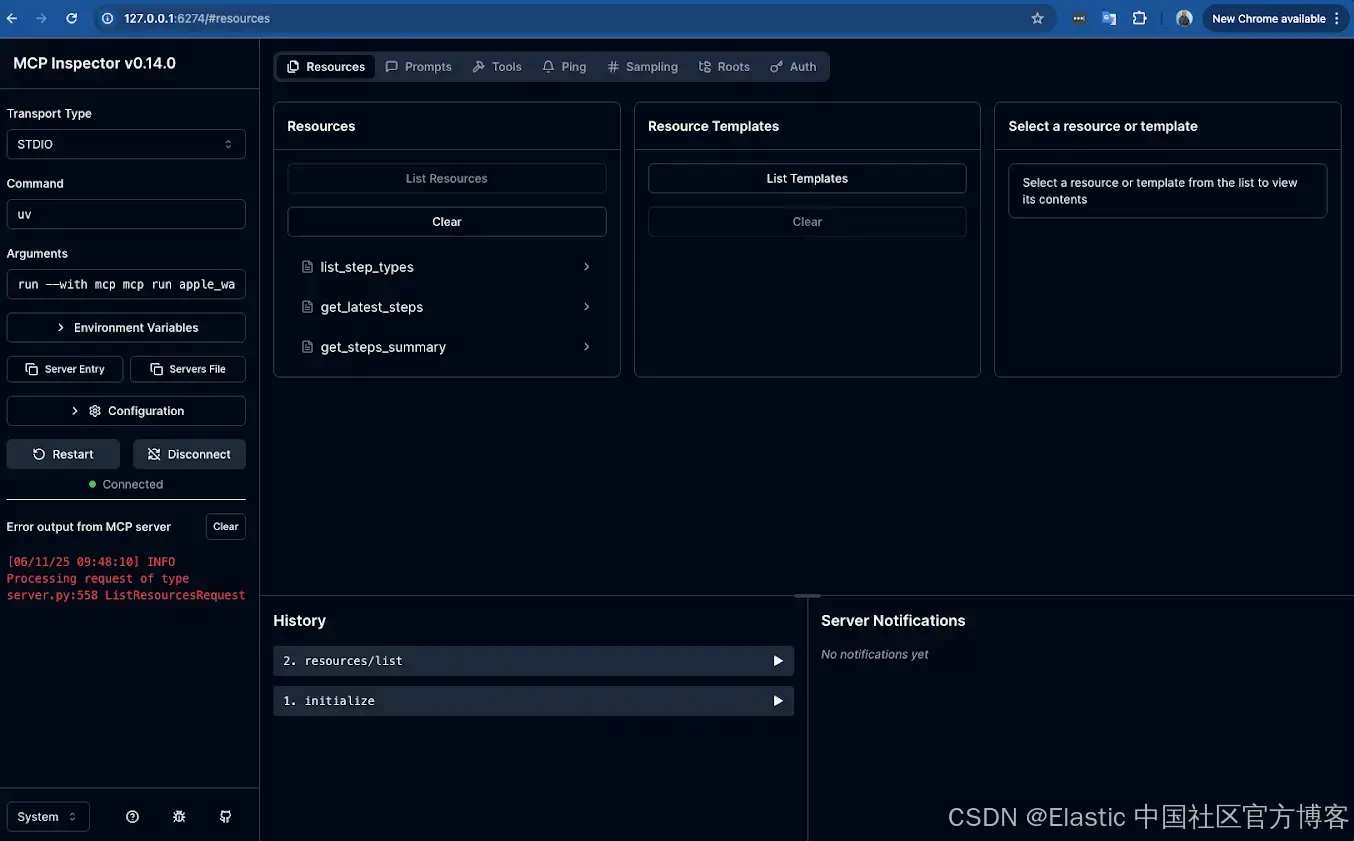Open the get_steps_summary resource chevron
This screenshot has height=841, width=1354.
(x=586, y=347)
